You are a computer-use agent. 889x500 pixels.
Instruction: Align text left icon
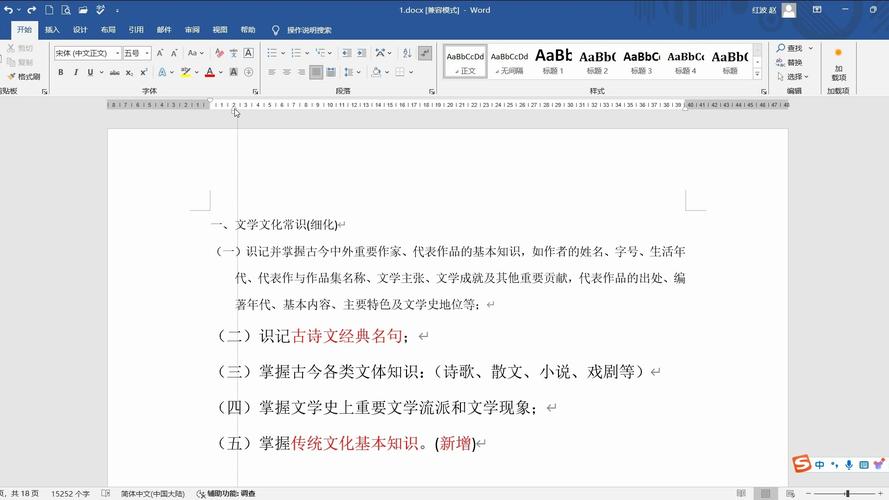pyautogui.click(x=272, y=72)
